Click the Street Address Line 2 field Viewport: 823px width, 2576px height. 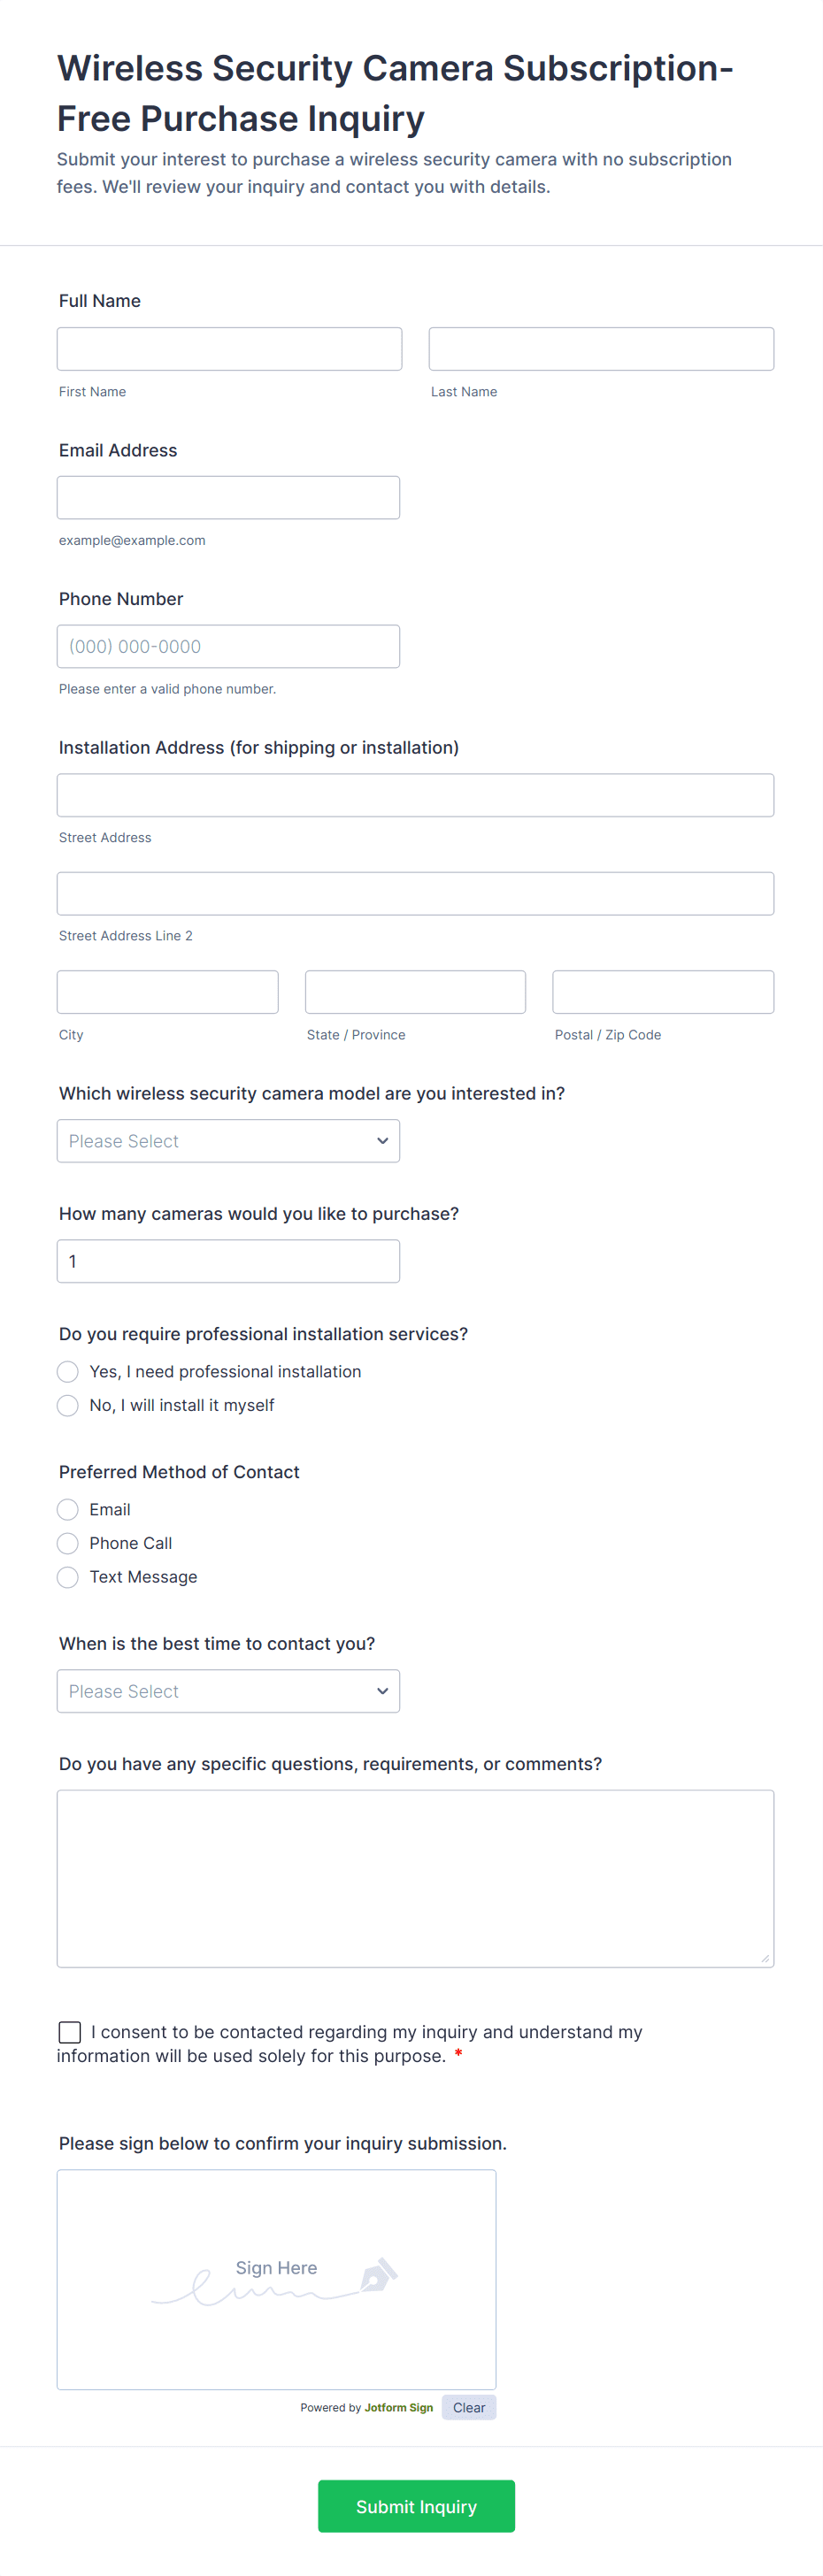pyautogui.click(x=415, y=894)
